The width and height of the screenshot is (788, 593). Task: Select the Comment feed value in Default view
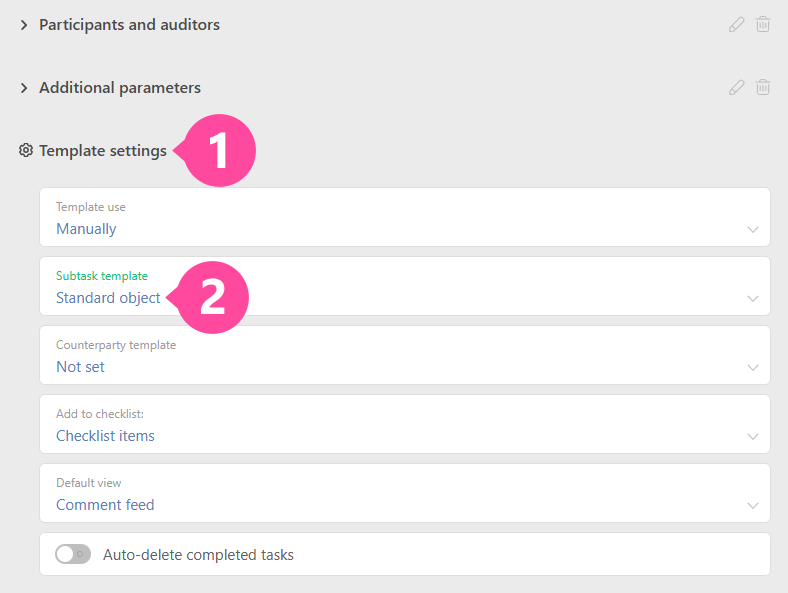105,505
